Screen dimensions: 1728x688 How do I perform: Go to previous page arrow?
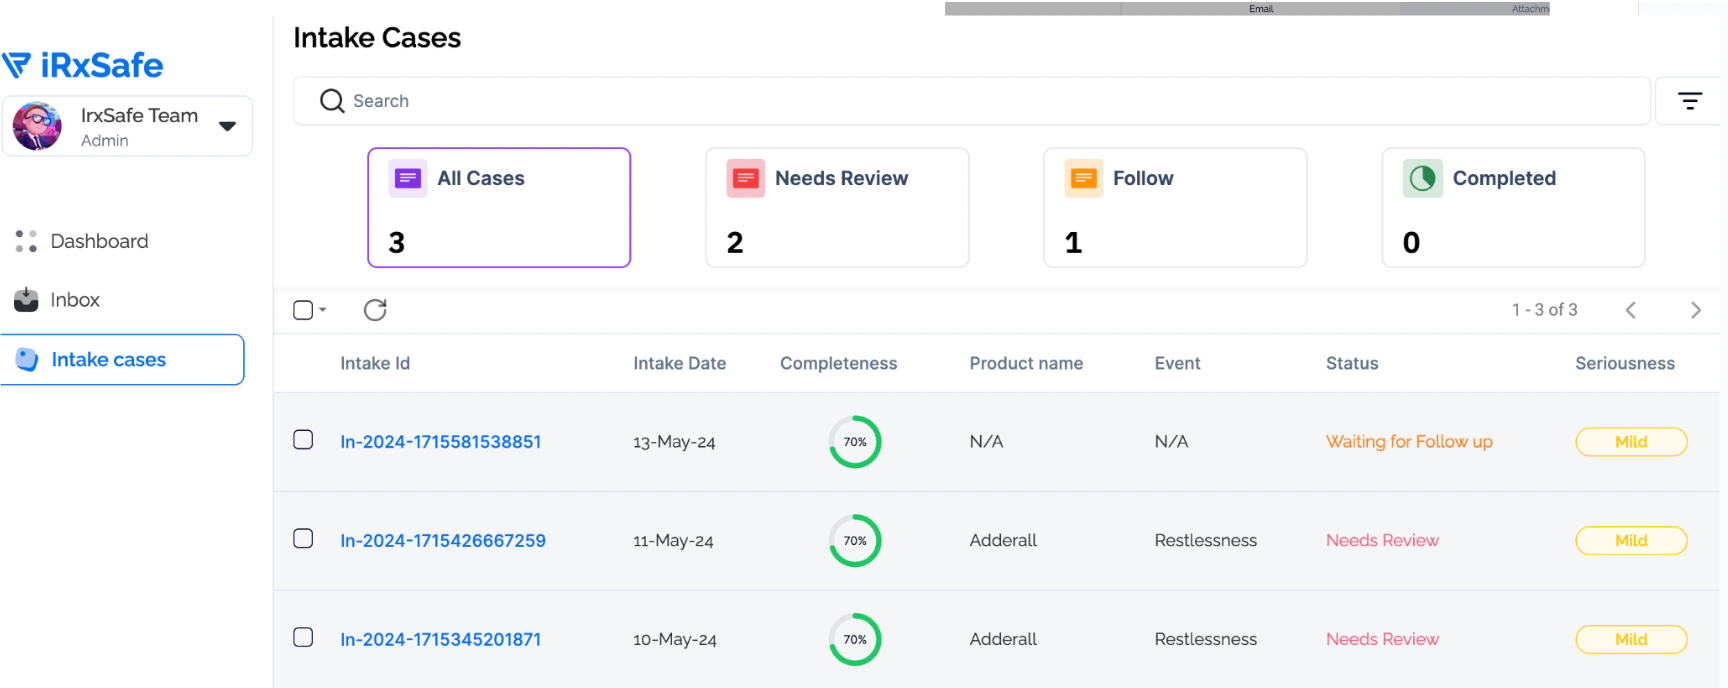click(1630, 310)
